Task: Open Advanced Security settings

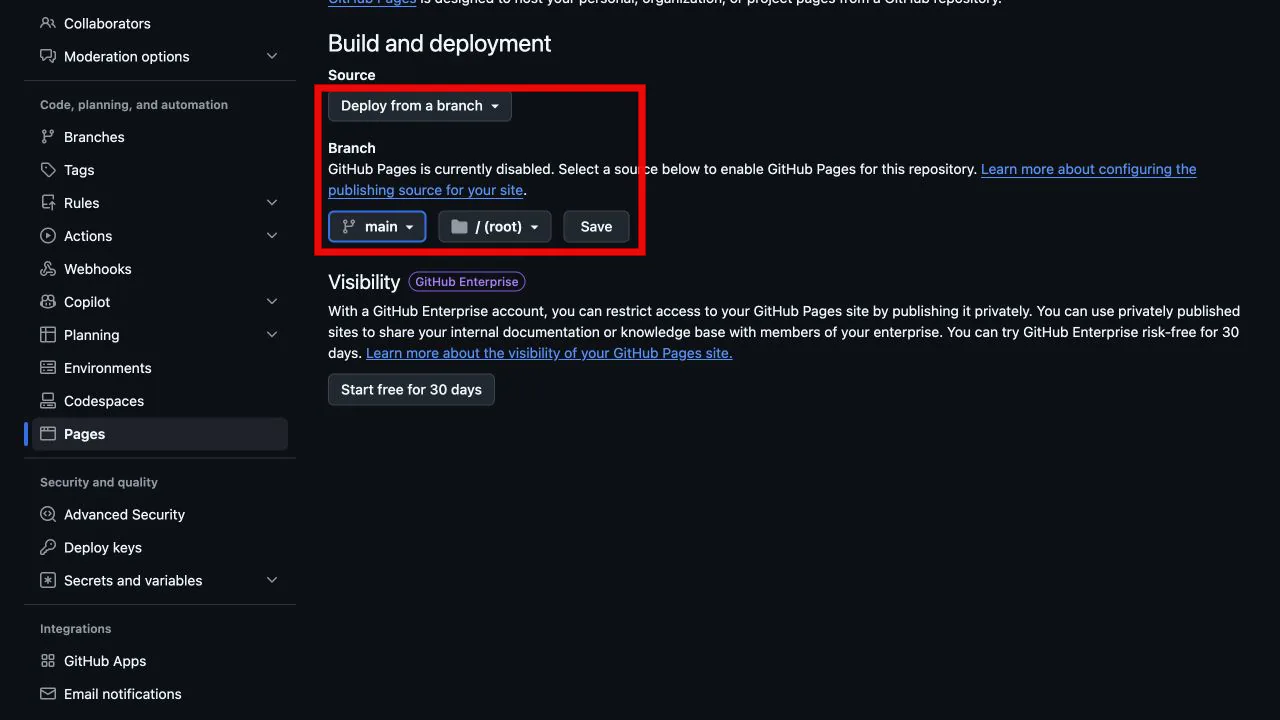Action: coord(160,515)
